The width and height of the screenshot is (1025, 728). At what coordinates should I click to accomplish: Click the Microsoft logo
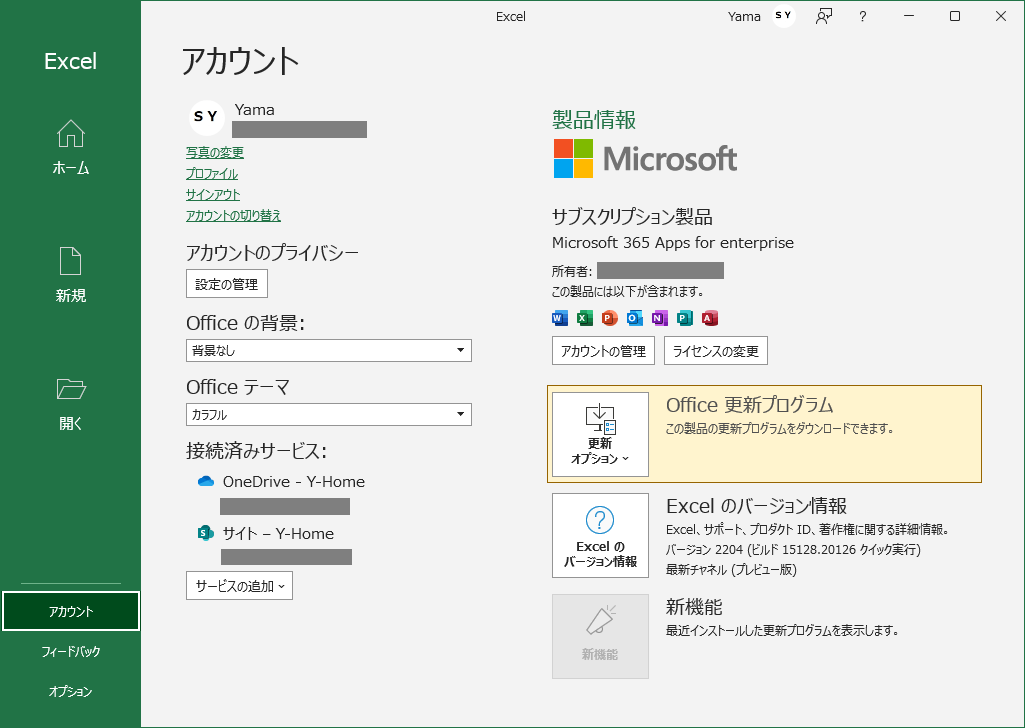point(645,158)
